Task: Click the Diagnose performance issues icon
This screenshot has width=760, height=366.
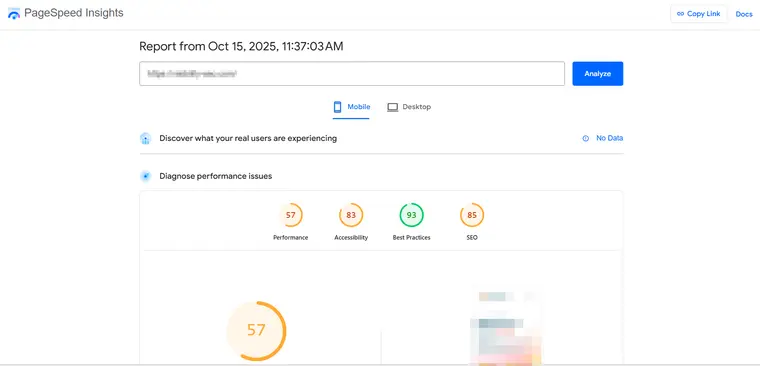Action: point(145,176)
